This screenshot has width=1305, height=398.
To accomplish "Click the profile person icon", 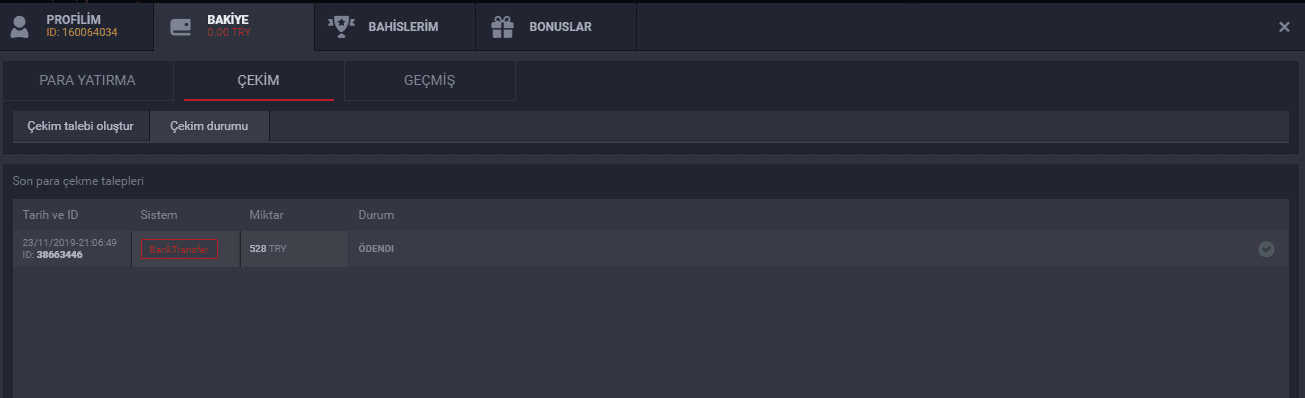I will tap(19, 27).
